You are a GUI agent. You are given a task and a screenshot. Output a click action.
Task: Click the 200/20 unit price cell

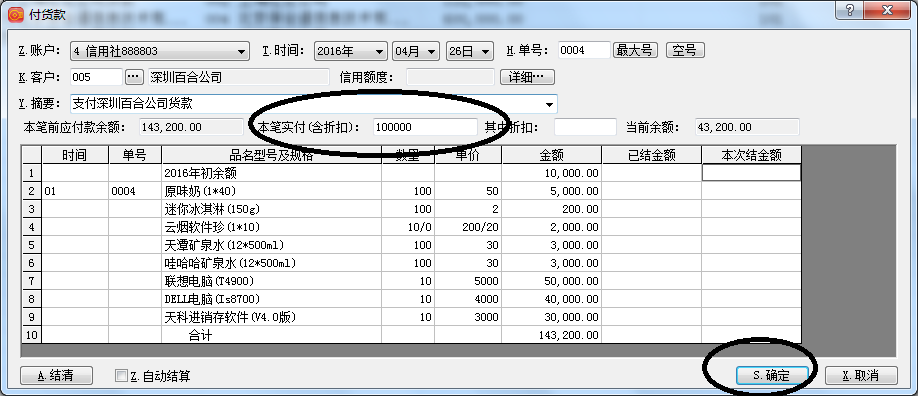pos(468,227)
